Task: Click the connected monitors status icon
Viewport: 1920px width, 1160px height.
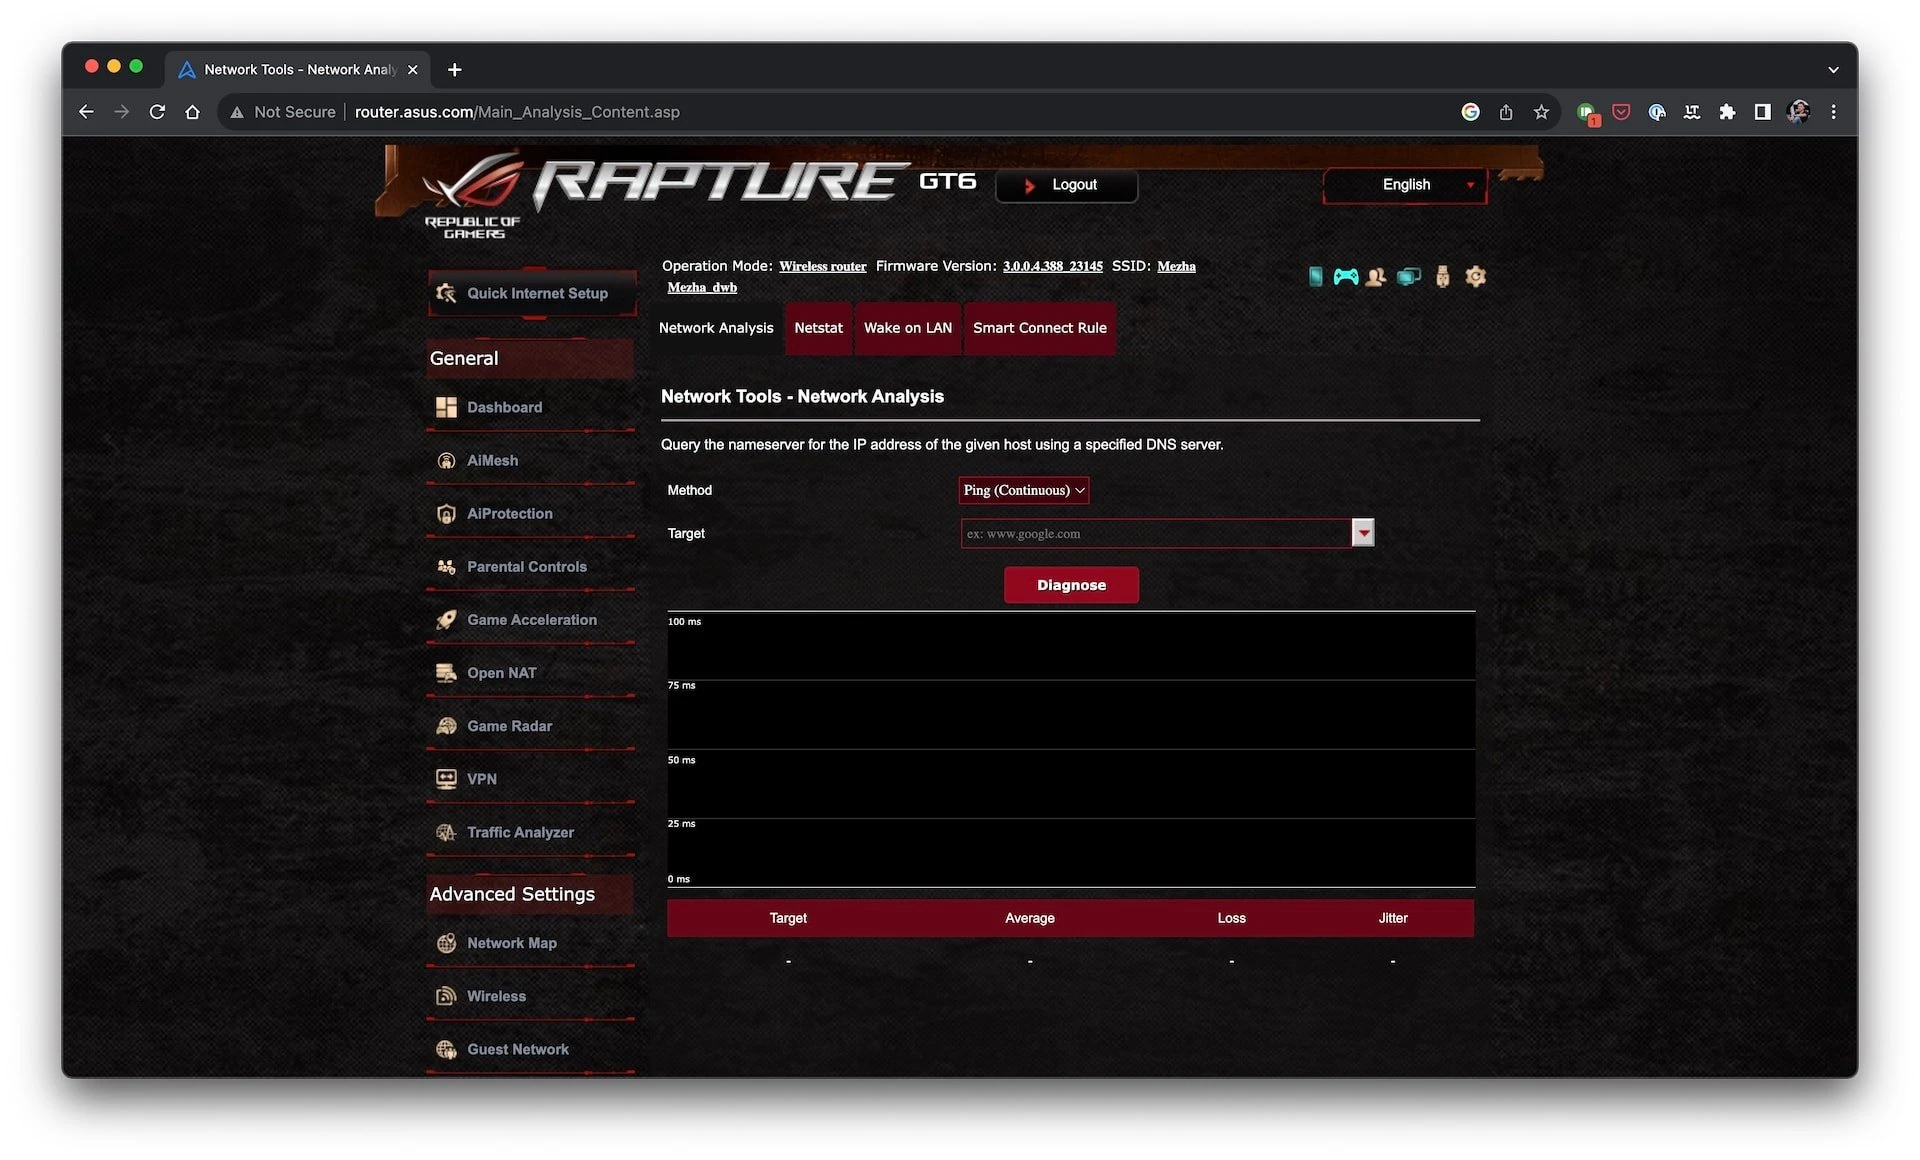Action: pyautogui.click(x=1409, y=277)
